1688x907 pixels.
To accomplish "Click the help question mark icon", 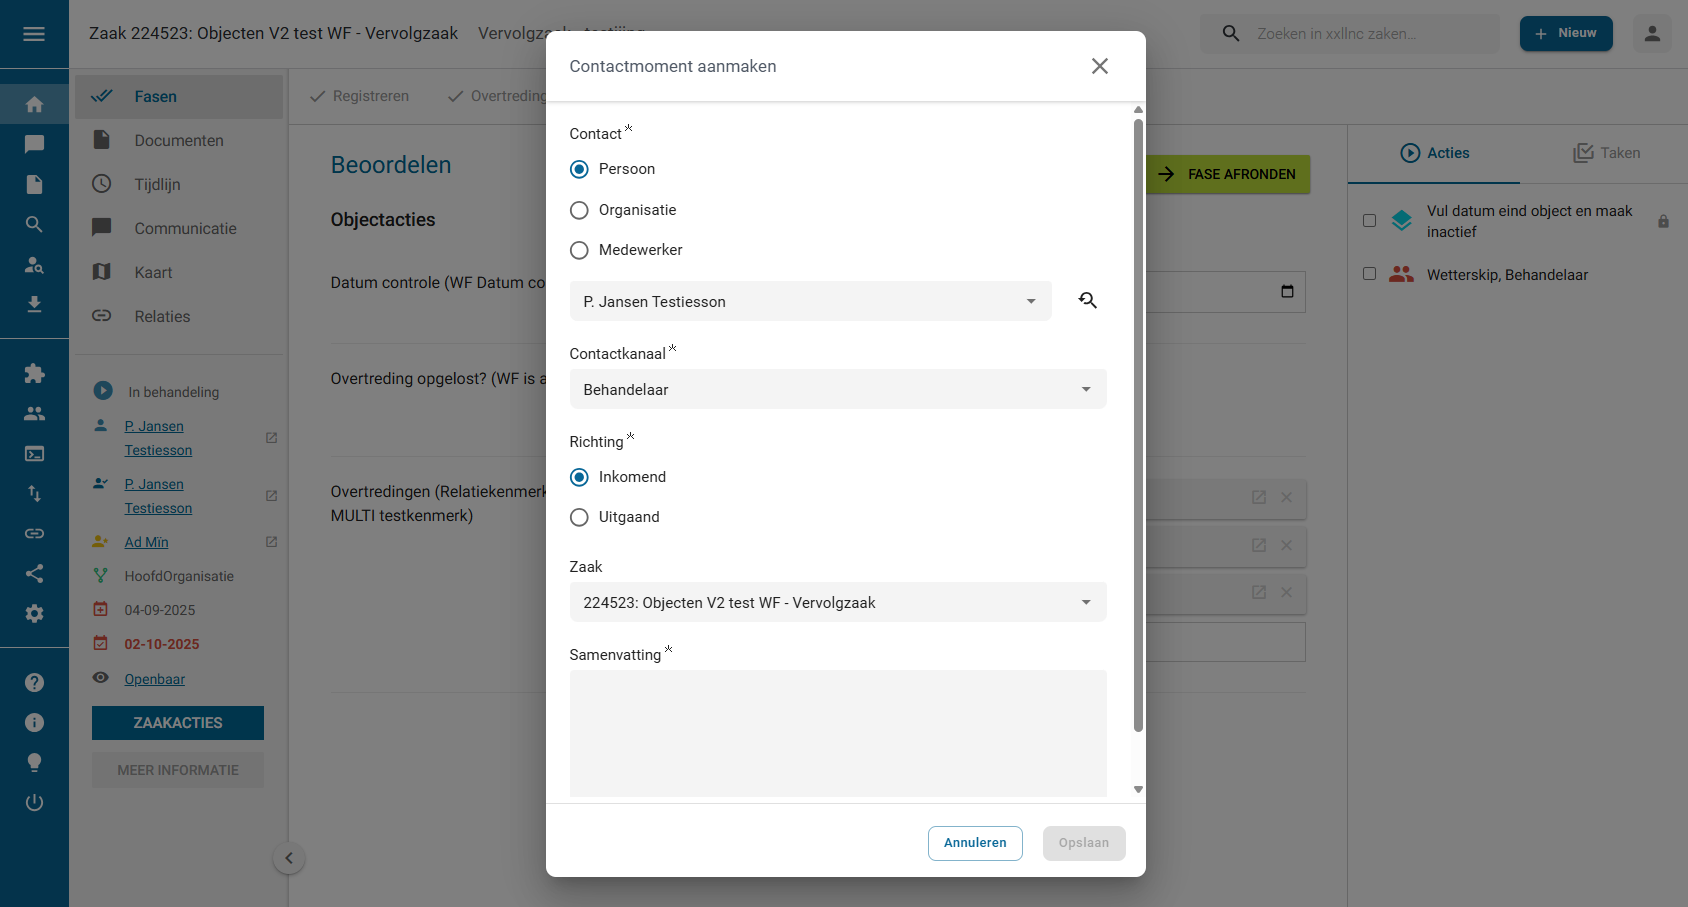I will [x=34, y=682].
